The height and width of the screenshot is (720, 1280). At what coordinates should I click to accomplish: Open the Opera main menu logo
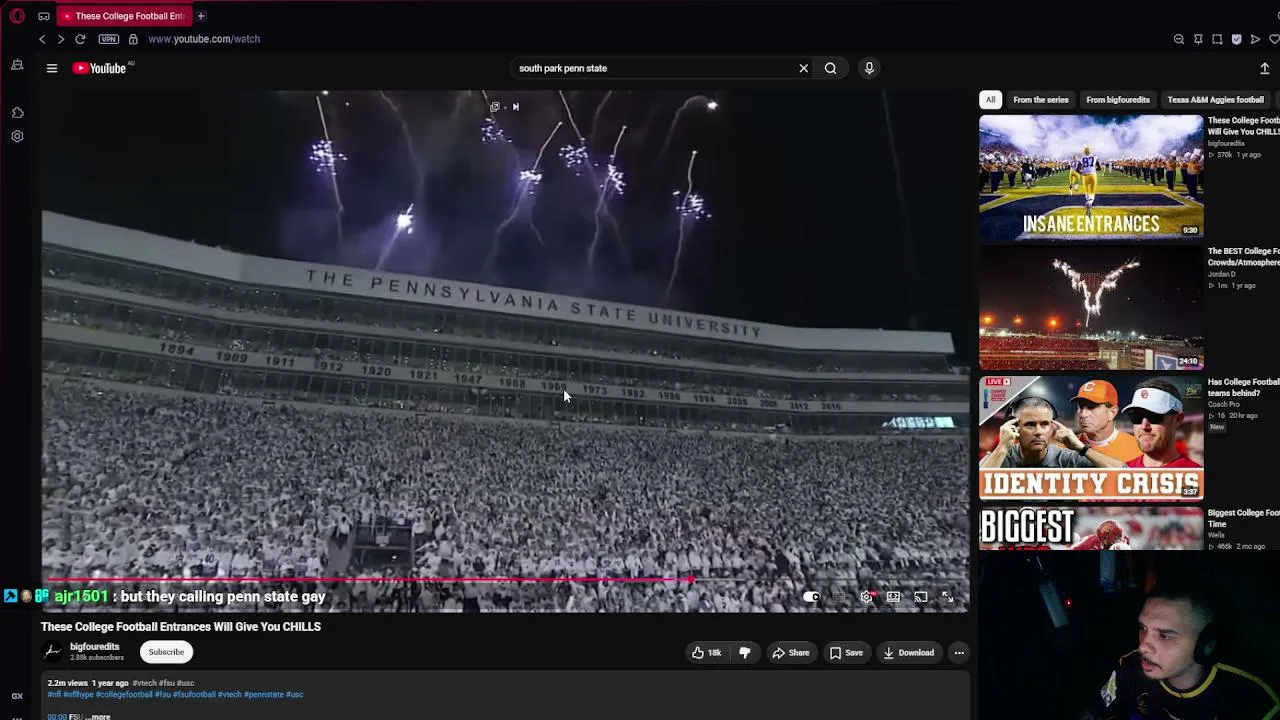[17, 16]
